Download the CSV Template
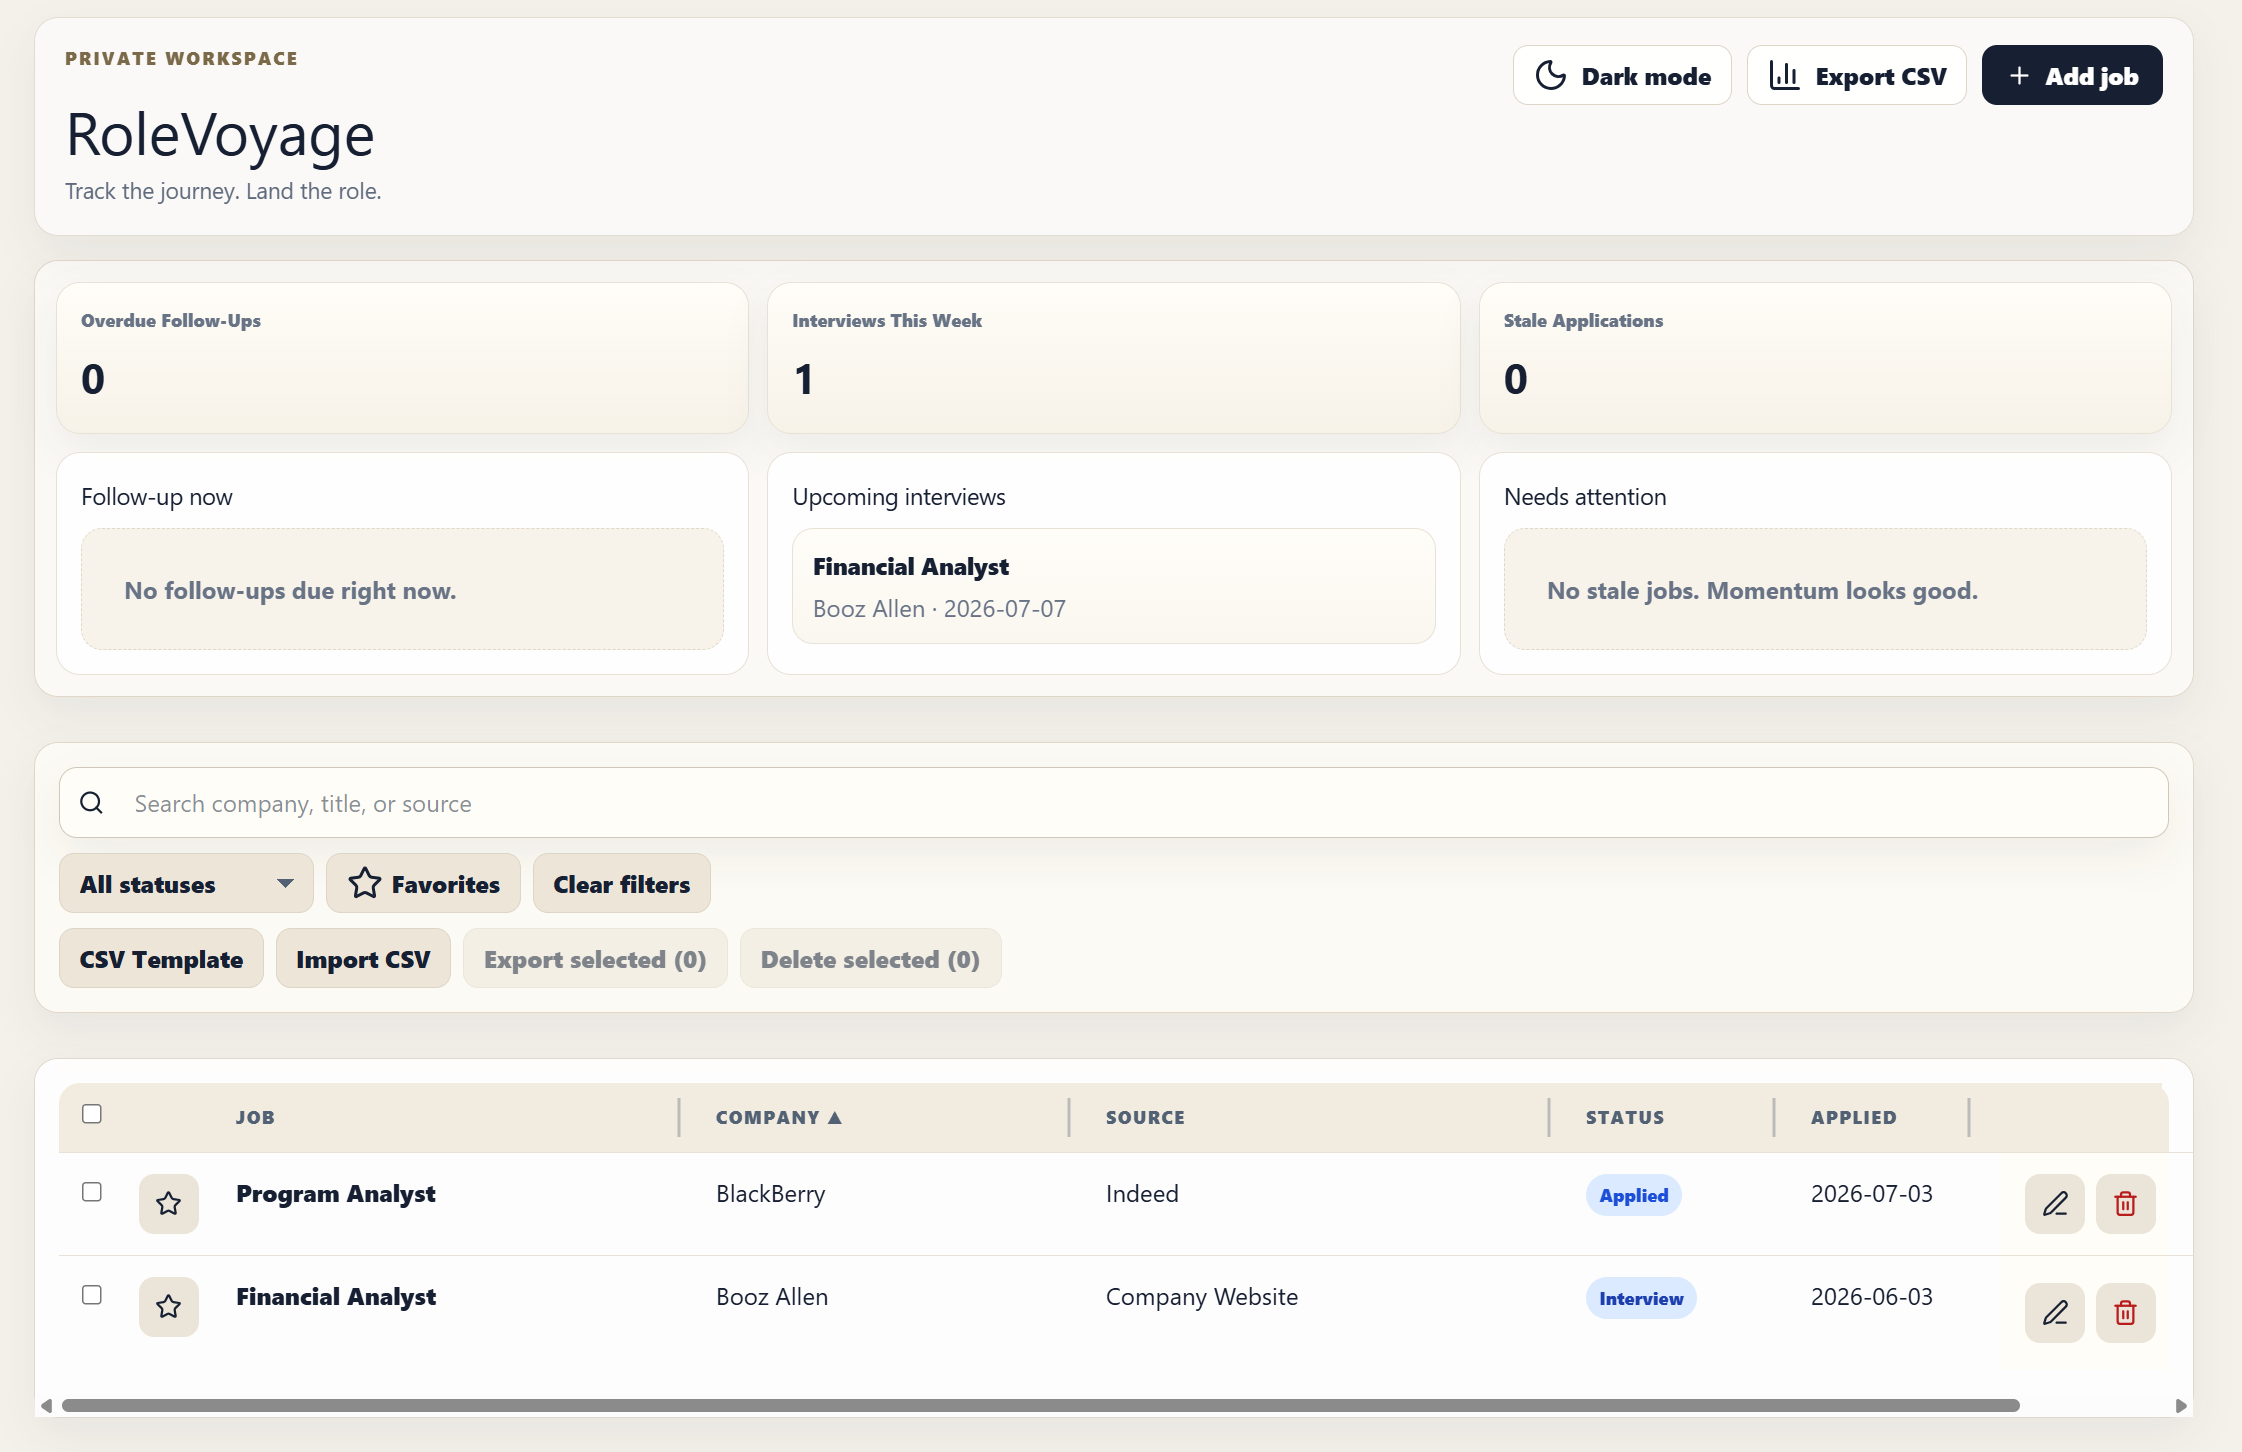Image resolution: width=2242 pixels, height=1452 pixels. click(161, 958)
